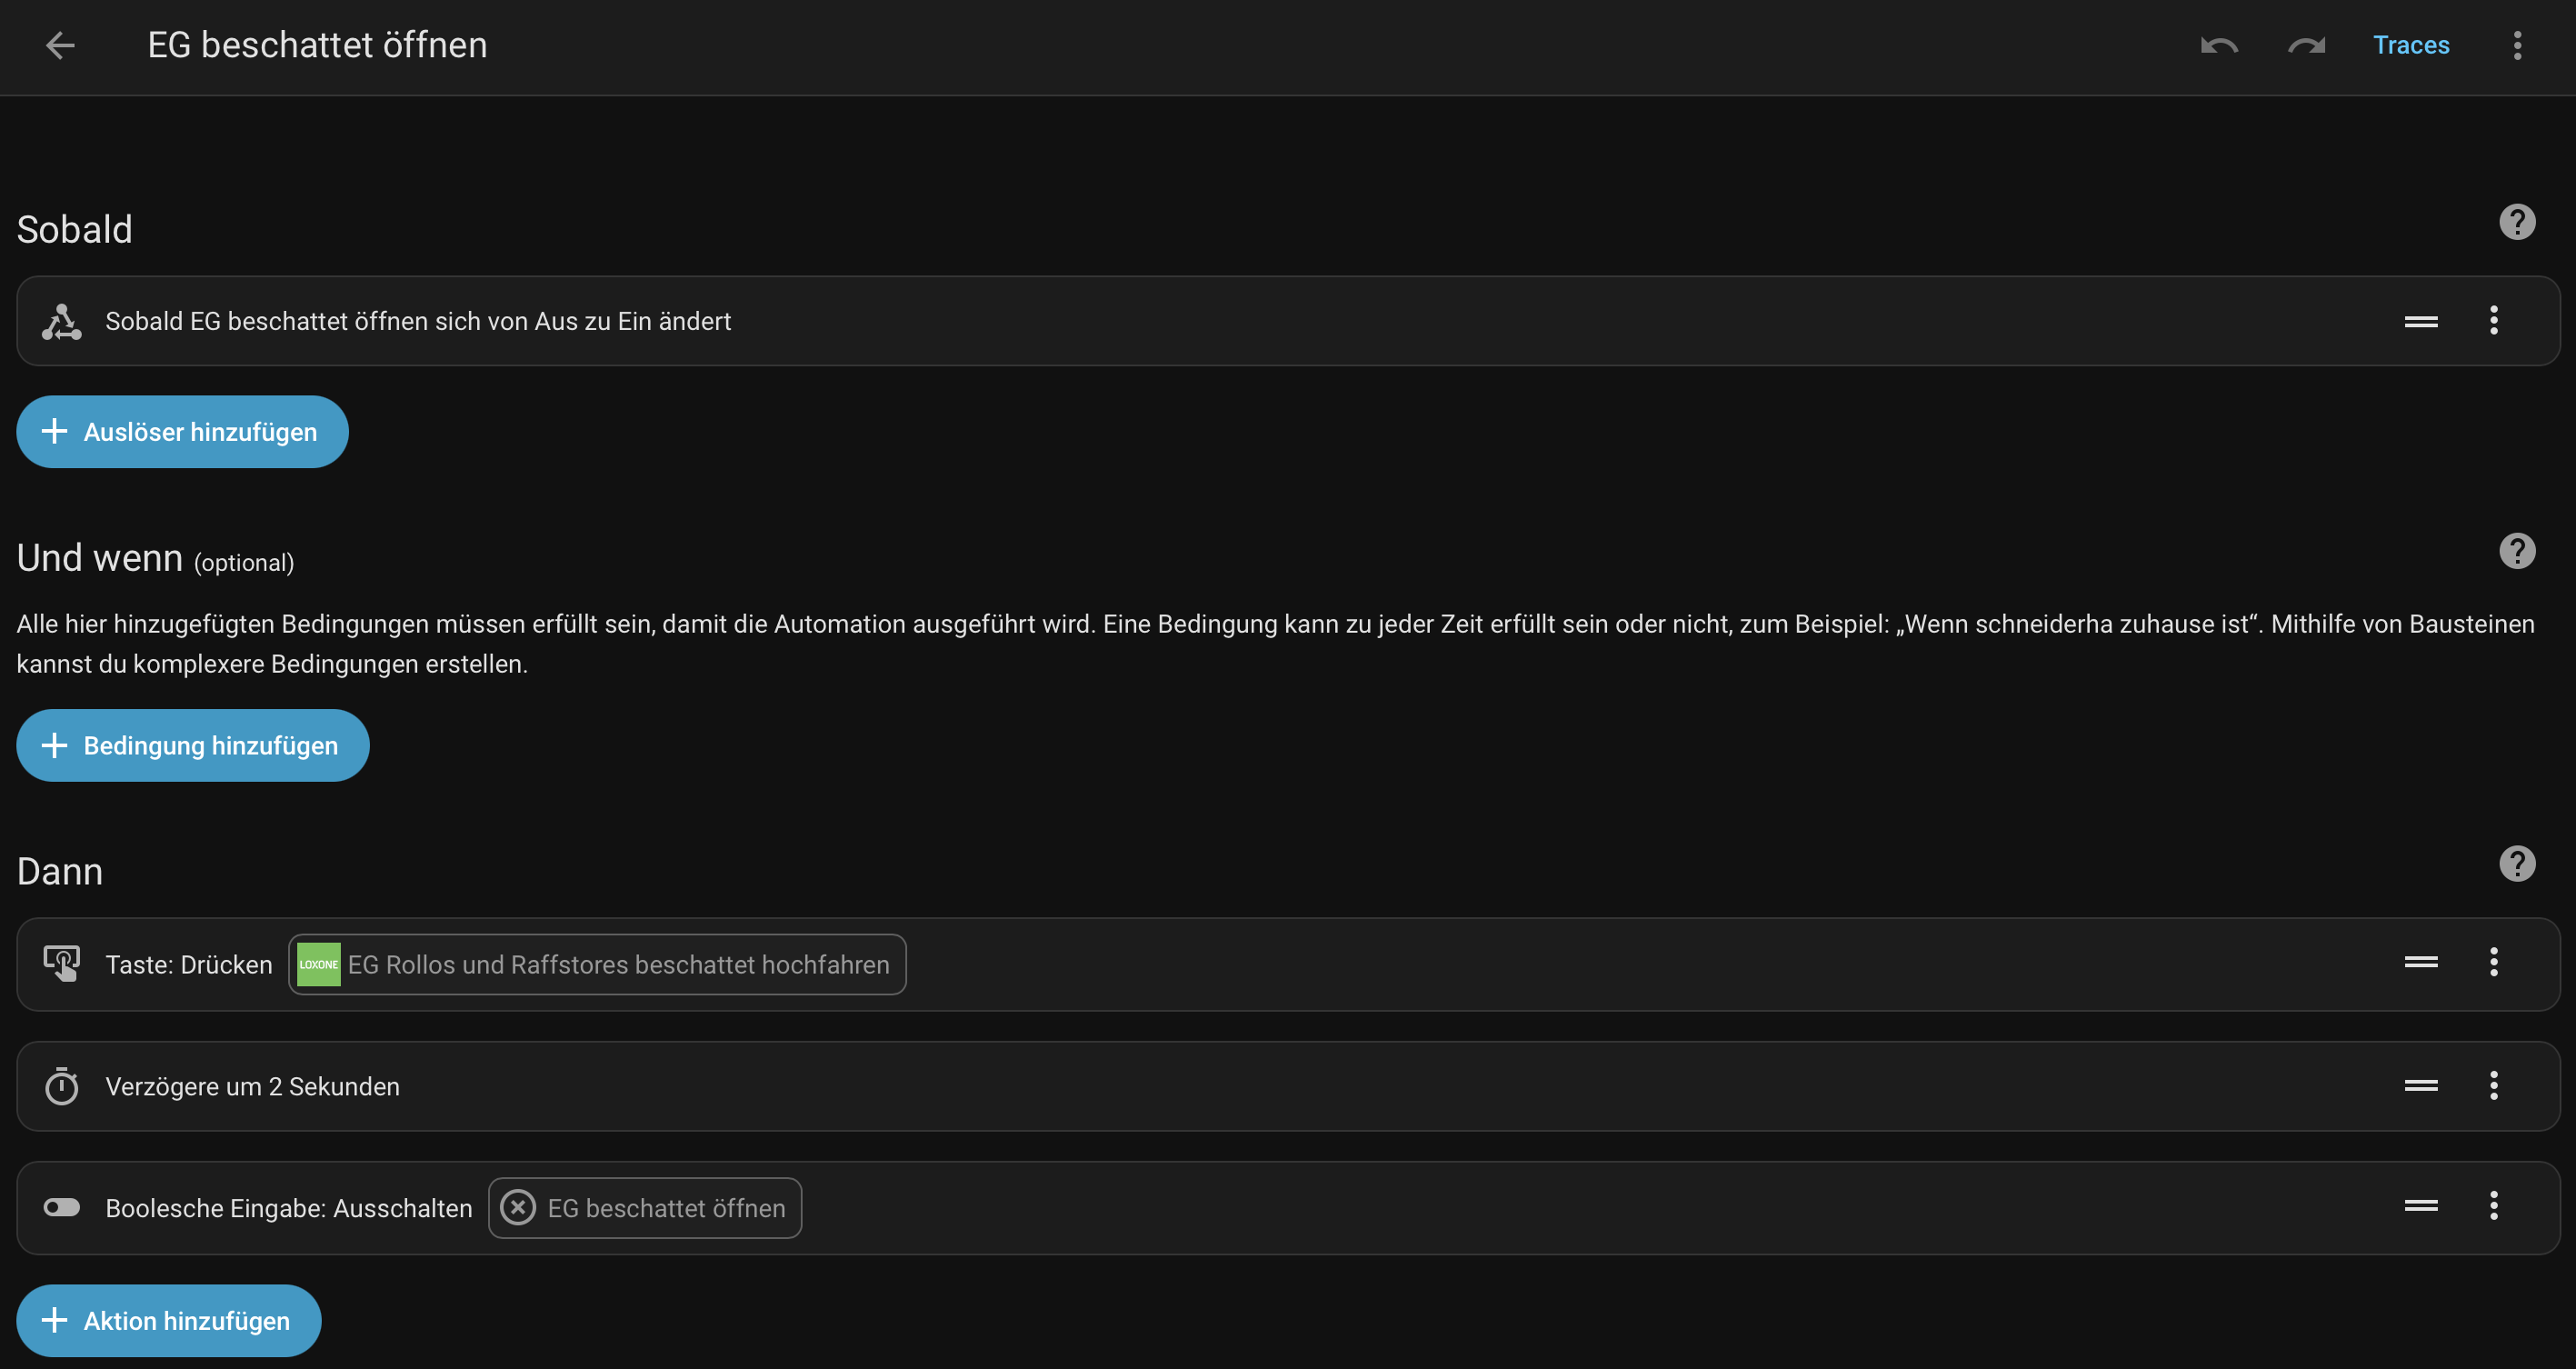Screen dimensions: 2576x1369
Task: Expand the Taste: Drücken action
Action: (x=188, y=965)
